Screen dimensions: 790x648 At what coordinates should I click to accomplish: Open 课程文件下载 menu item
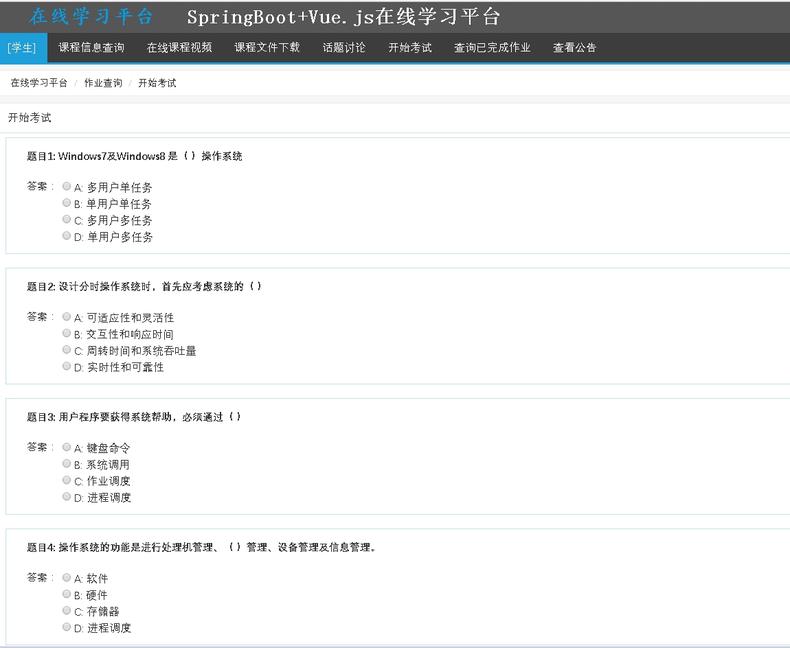click(x=267, y=47)
